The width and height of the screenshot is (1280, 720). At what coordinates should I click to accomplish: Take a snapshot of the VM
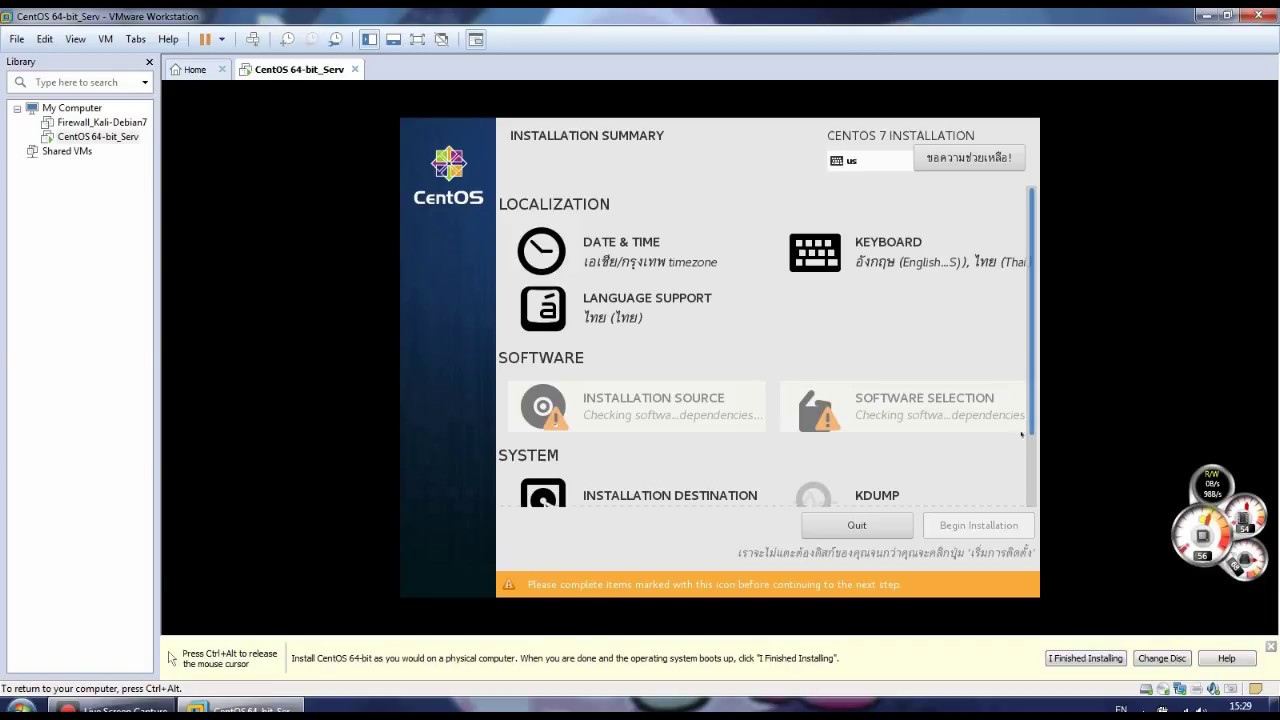click(x=287, y=39)
